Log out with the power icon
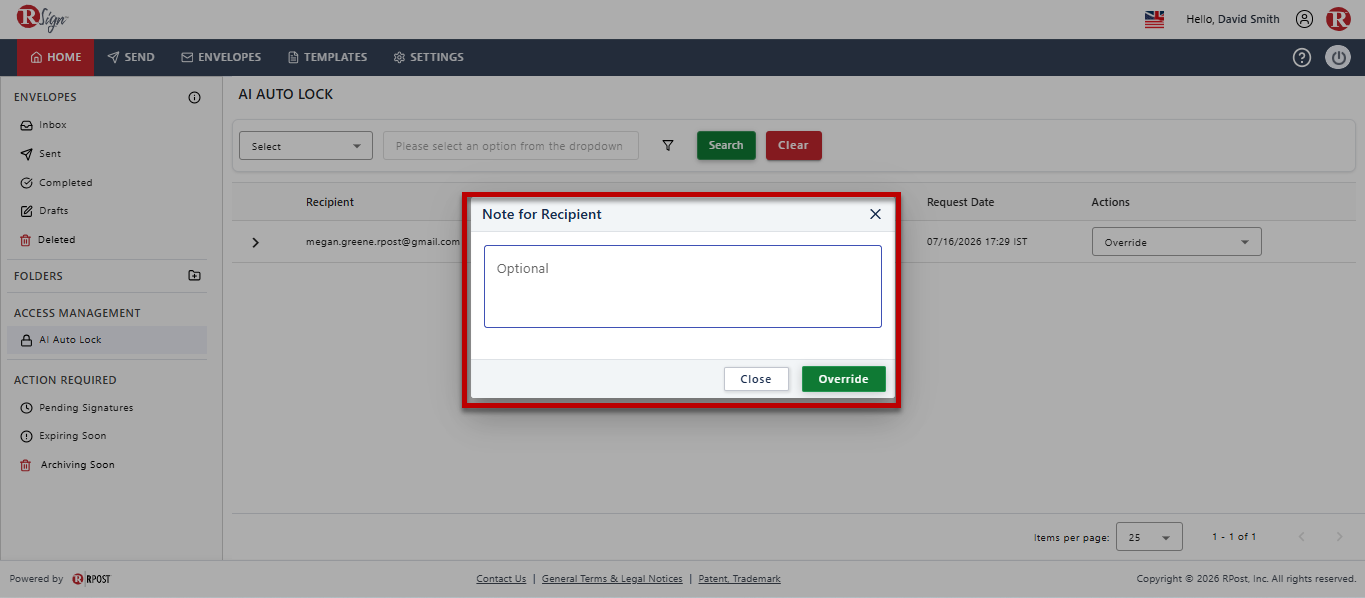The width and height of the screenshot is (1365, 598). tap(1338, 57)
